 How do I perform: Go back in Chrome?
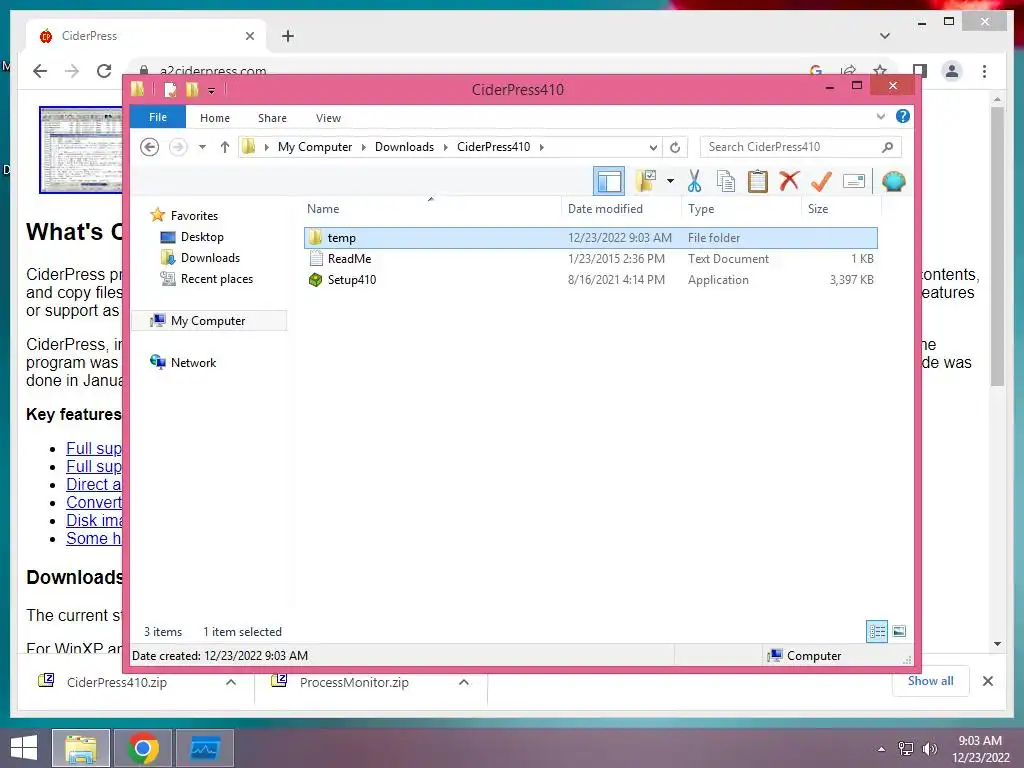(40, 71)
